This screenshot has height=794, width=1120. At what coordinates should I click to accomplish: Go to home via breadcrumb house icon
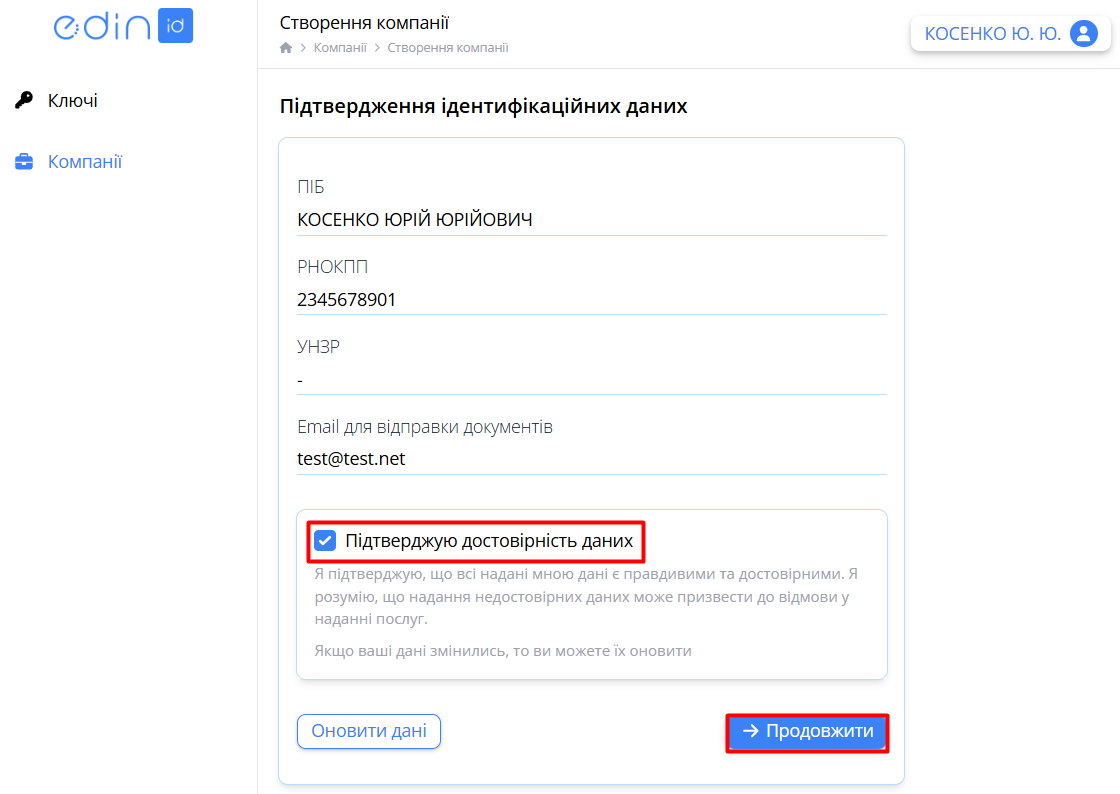coord(286,48)
